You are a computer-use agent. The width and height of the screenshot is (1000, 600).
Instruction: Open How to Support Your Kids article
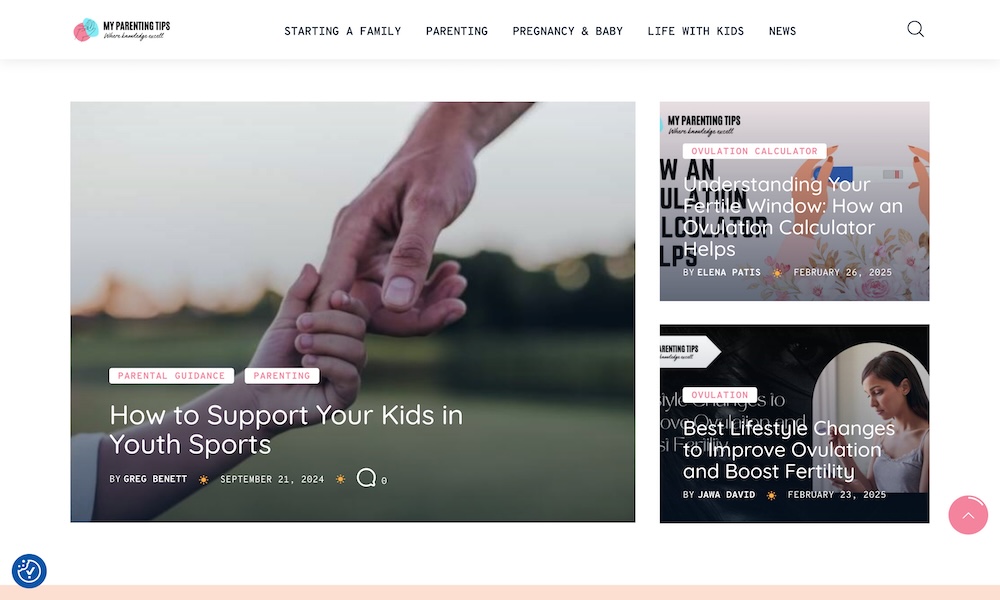click(286, 429)
